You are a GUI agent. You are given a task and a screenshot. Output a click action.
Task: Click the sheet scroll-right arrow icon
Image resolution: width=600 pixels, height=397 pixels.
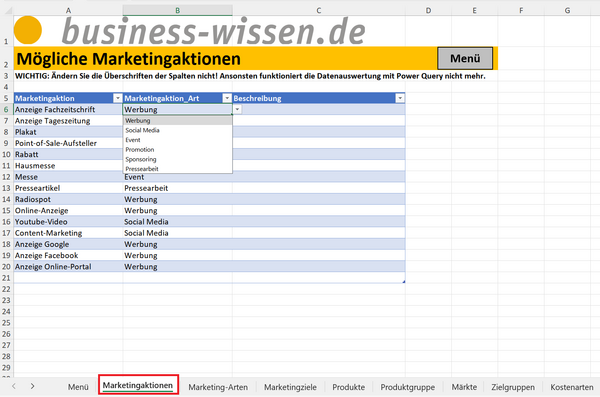(33, 386)
